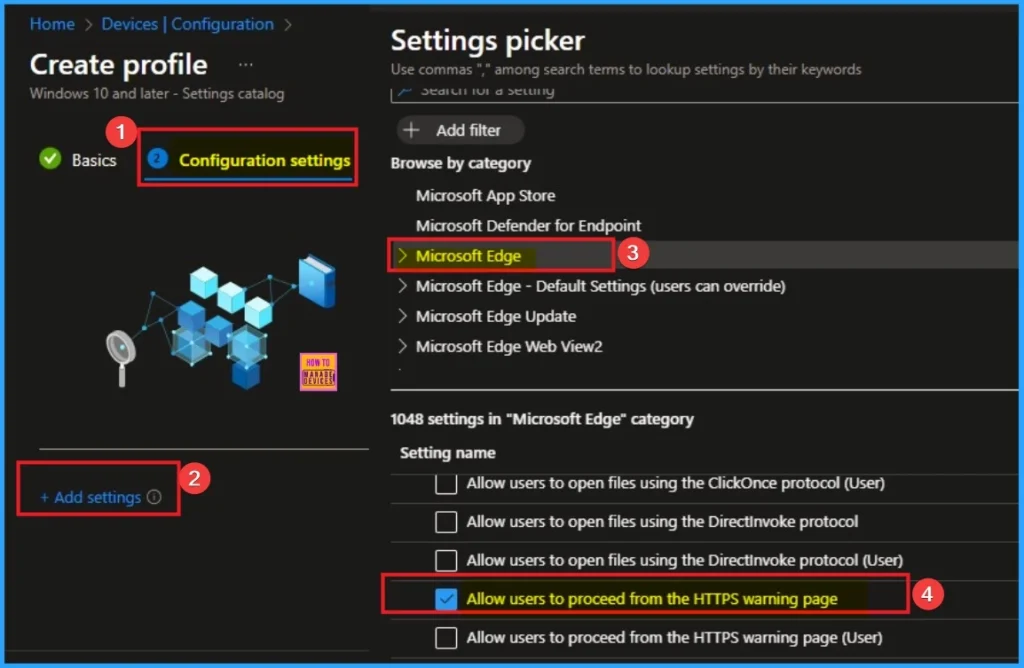1024x668 pixels.
Task: Open the ellipsis menu beside Create profile
Action: (246, 65)
